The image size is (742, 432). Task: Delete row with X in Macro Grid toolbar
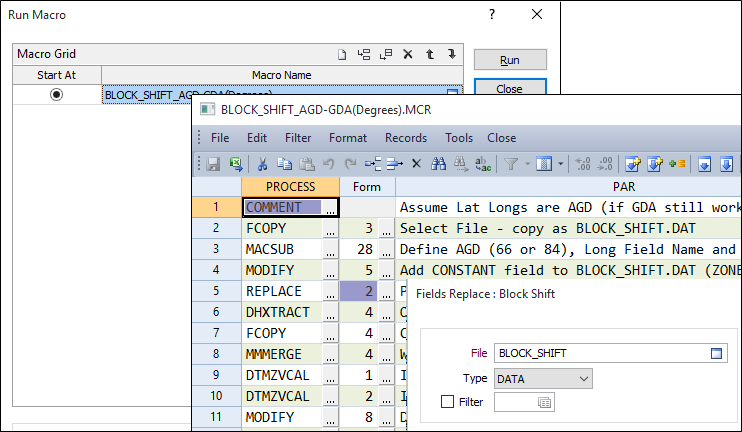tap(408, 54)
